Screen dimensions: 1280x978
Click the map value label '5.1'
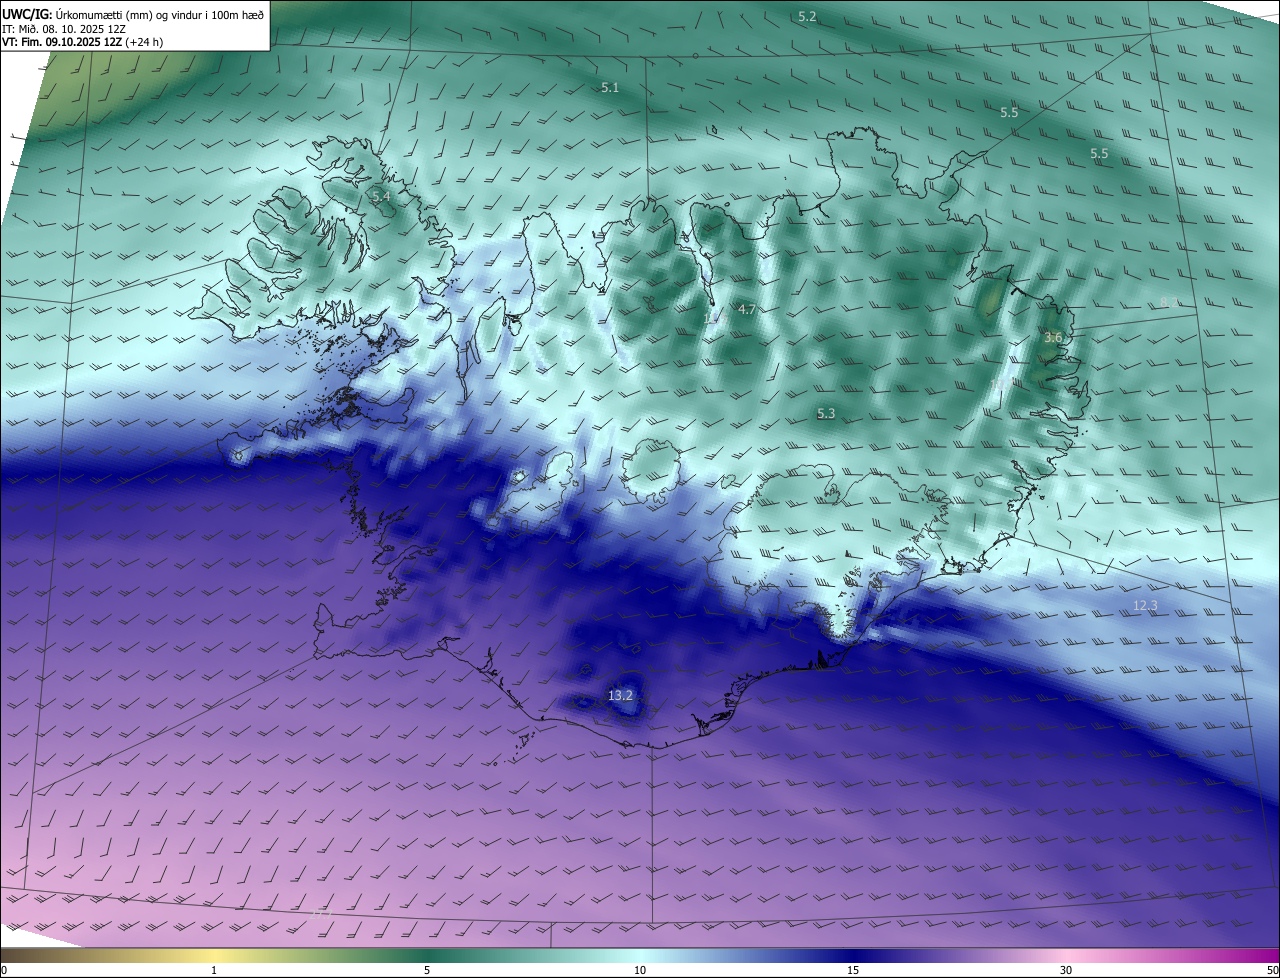(x=610, y=88)
